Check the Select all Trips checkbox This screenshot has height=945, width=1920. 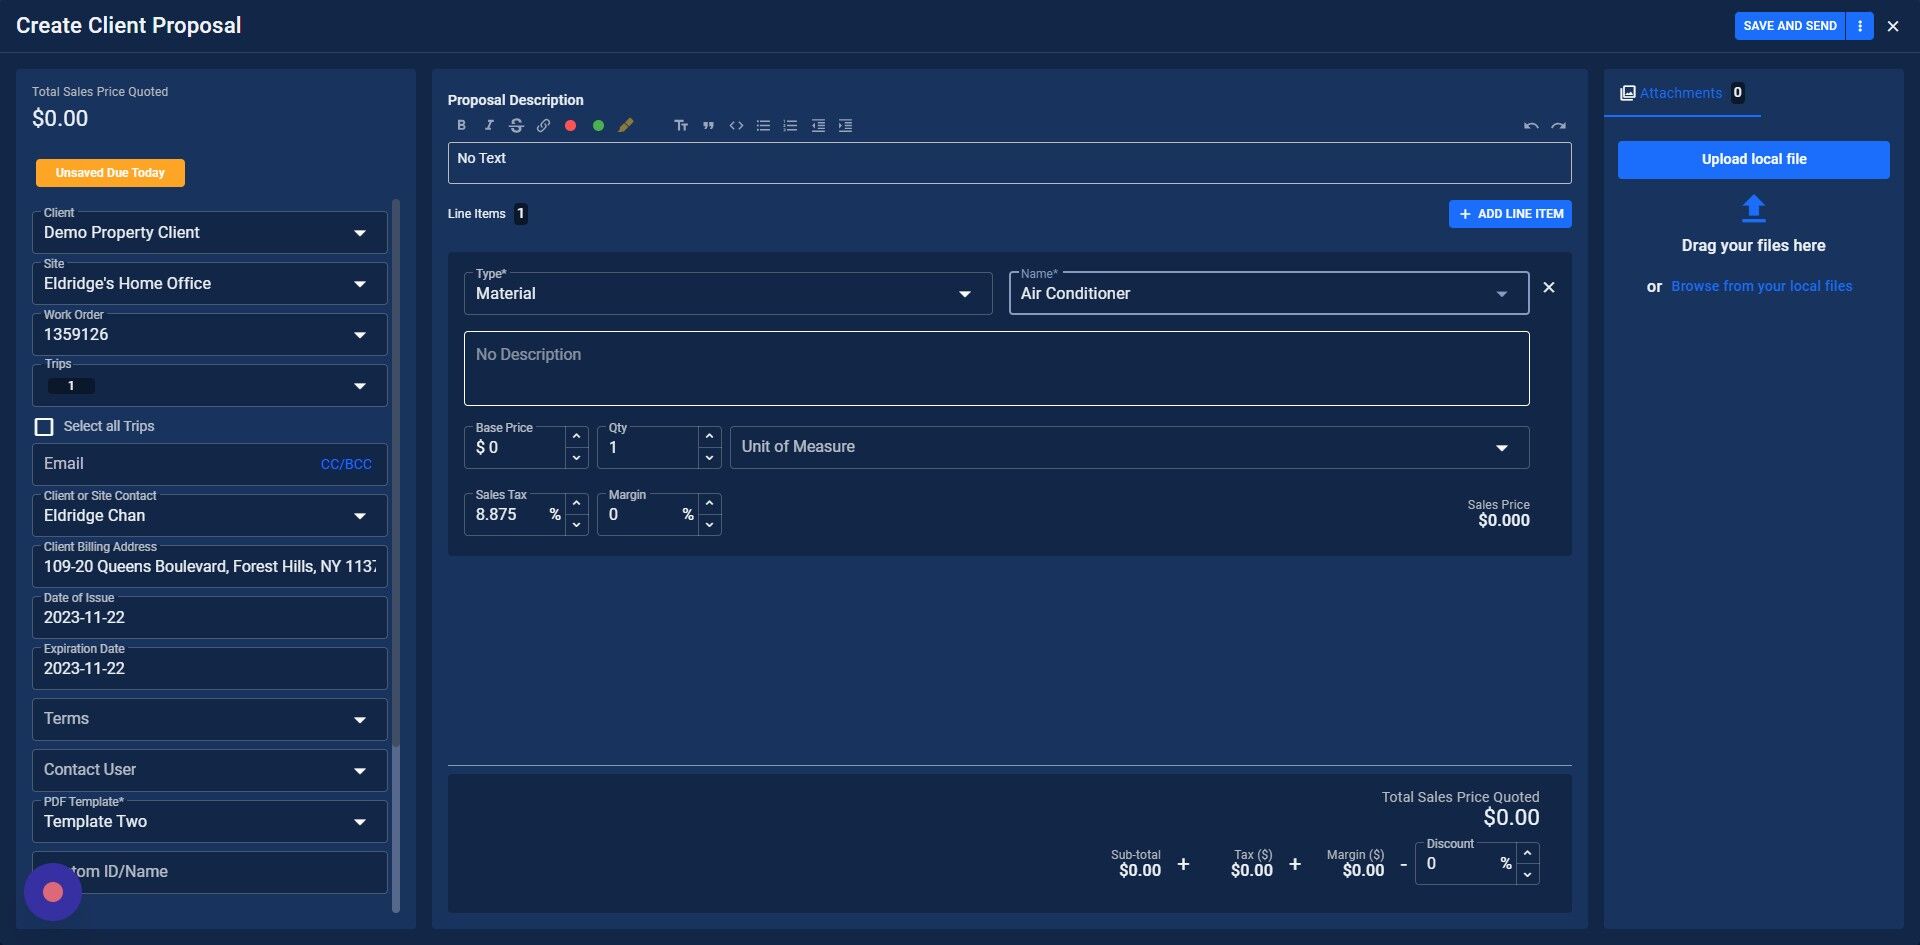coord(44,427)
